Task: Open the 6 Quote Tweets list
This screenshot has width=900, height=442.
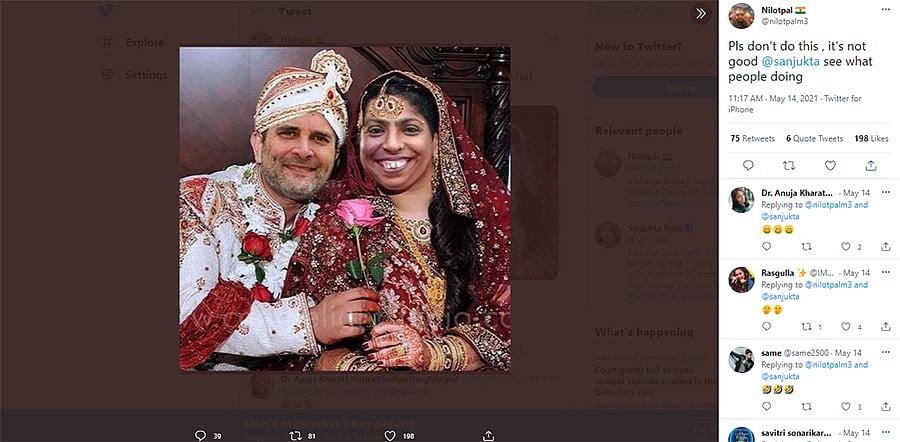Action: click(814, 138)
